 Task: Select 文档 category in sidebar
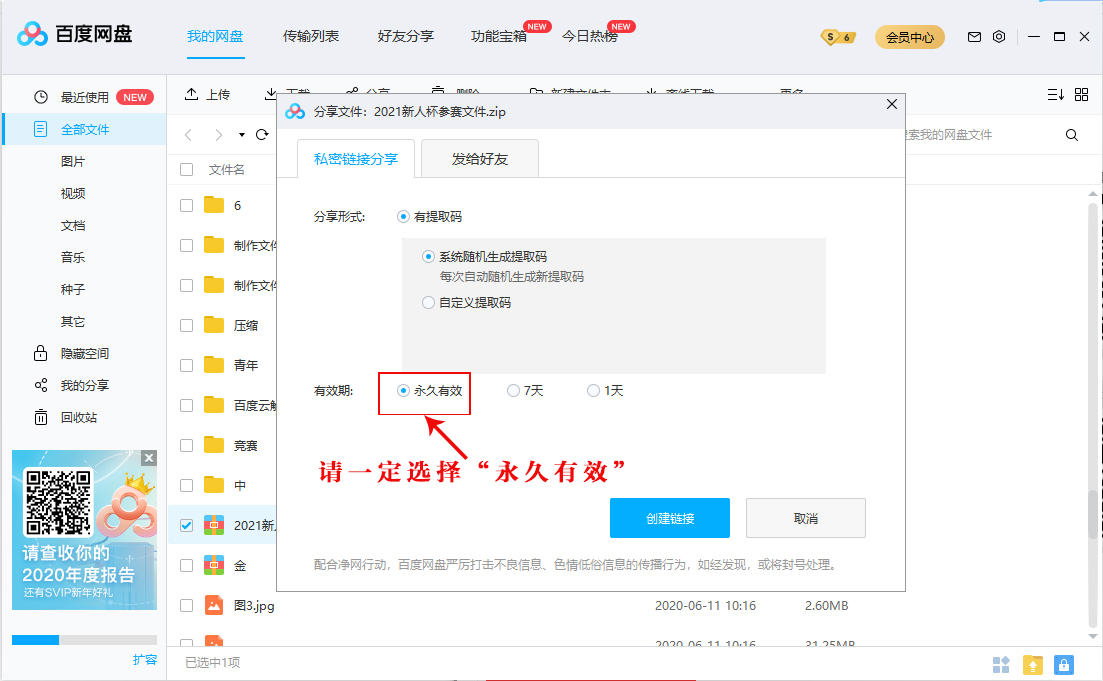(x=73, y=225)
